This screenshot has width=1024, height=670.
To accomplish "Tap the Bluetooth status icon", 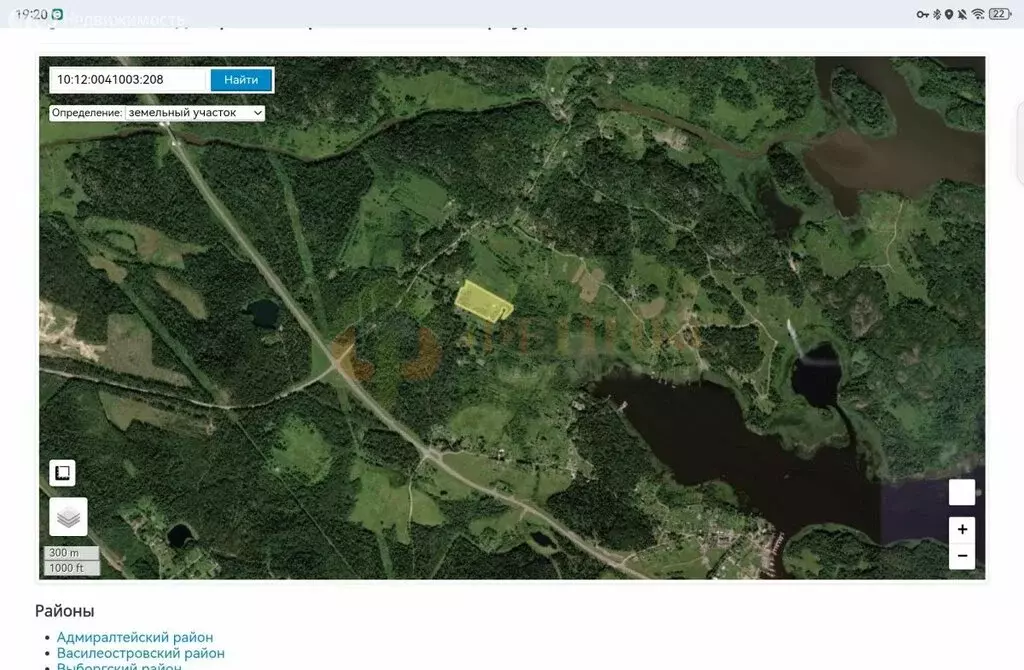I will pos(937,14).
